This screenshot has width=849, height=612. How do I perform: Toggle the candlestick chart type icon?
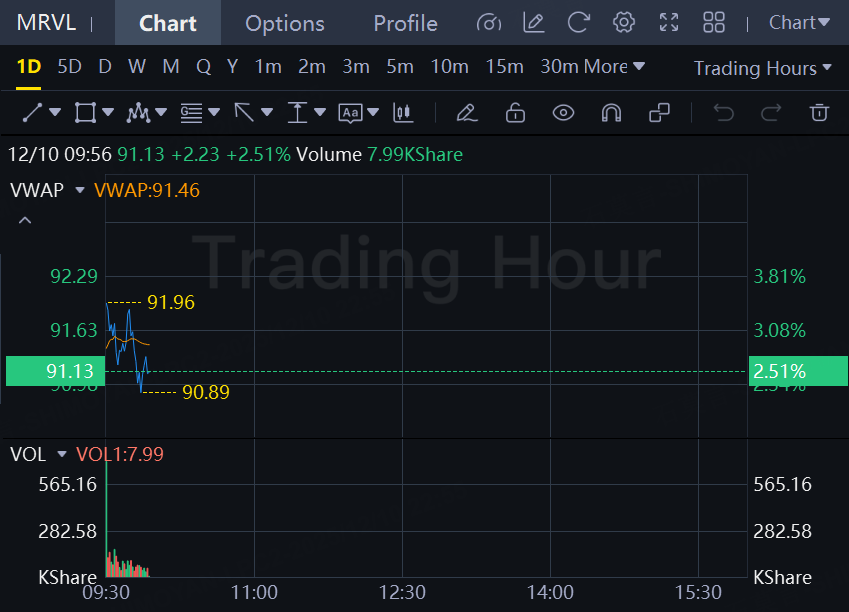404,113
